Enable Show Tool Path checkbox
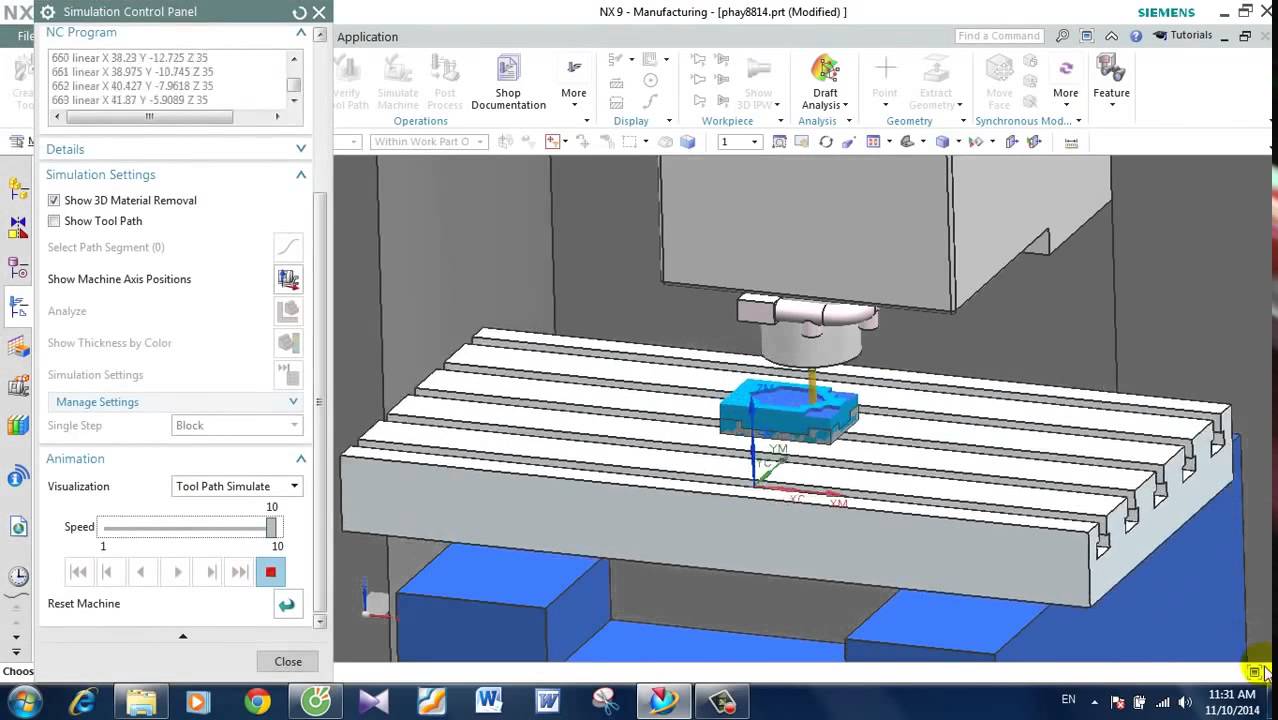The width and height of the screenshot is (1278, 720). 54,221
